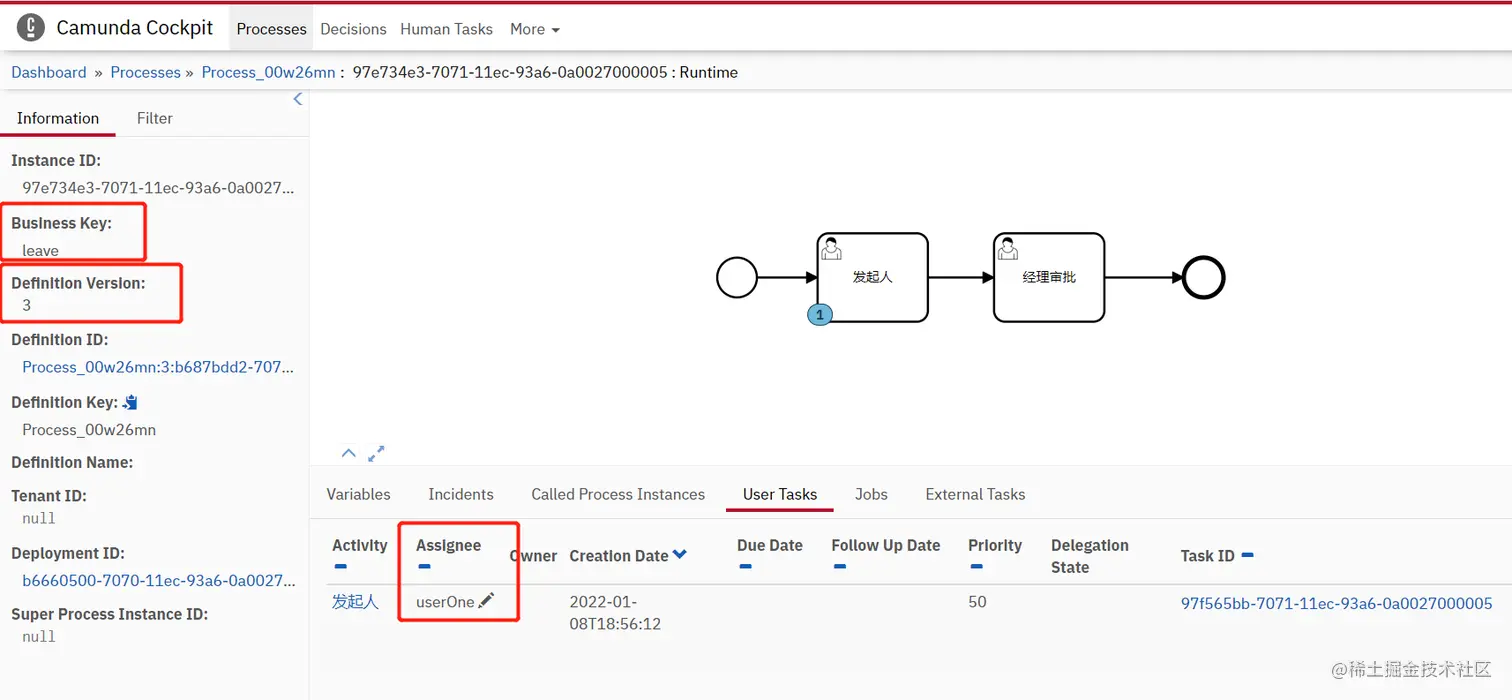
Task: Open the Variables tab
Action: click(358, 494)
